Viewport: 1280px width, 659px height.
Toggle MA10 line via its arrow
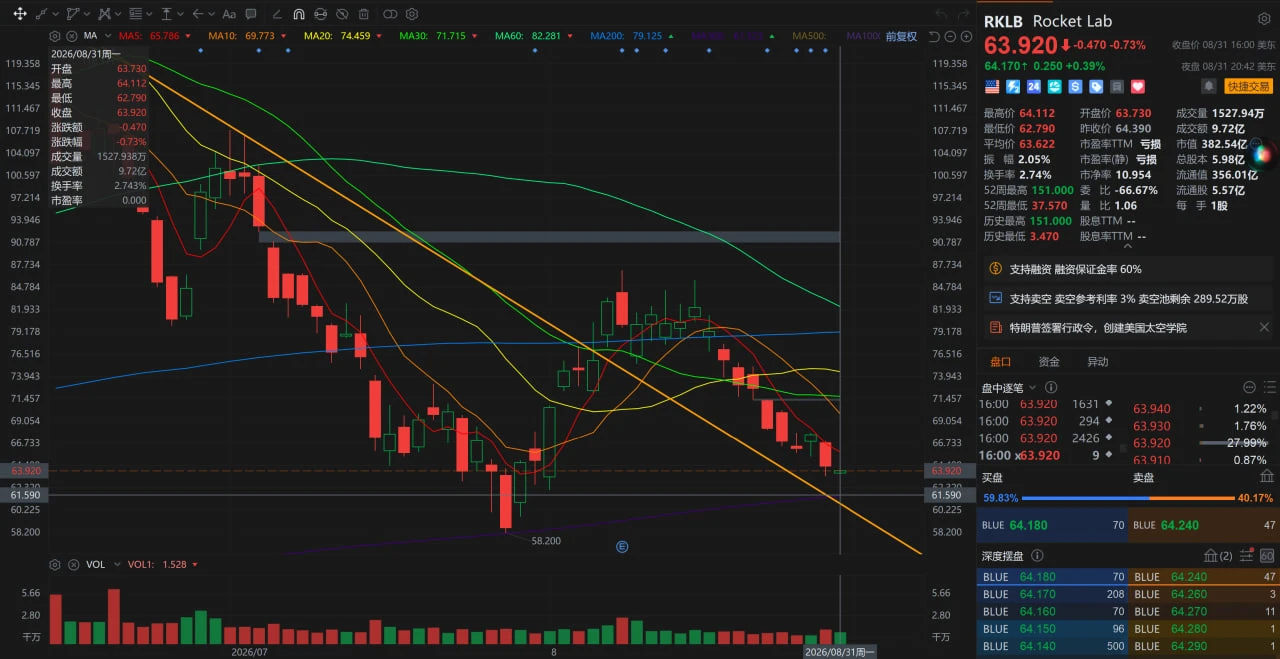[283, 36]
